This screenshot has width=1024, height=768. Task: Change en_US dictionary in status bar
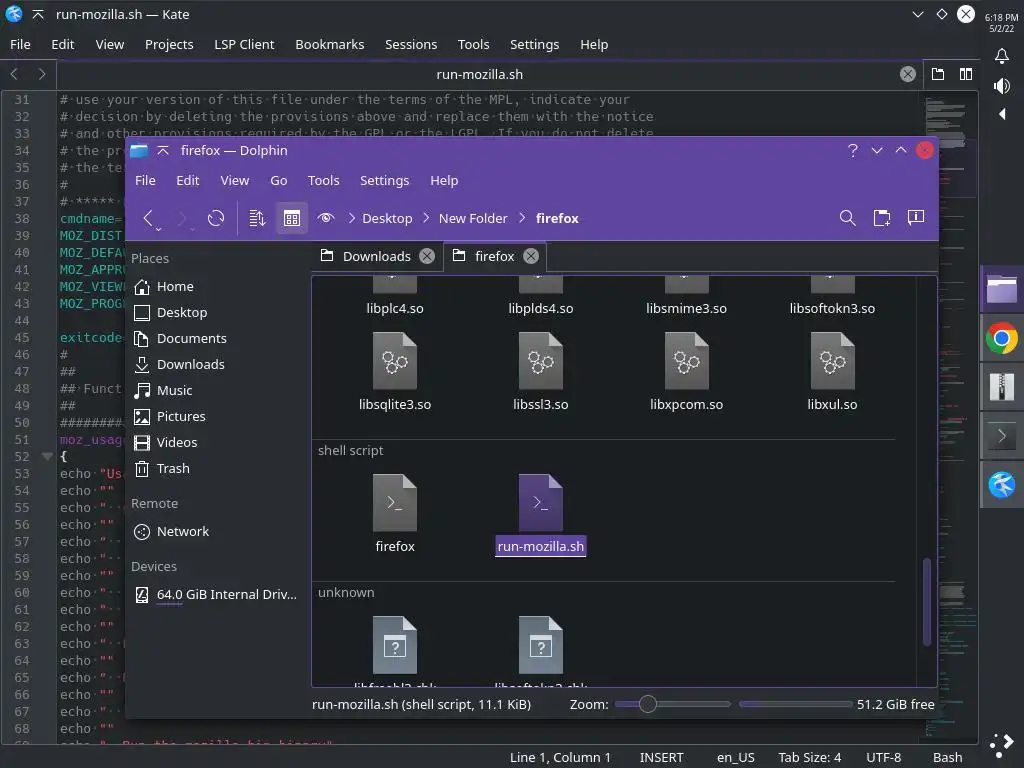point(736,758)
